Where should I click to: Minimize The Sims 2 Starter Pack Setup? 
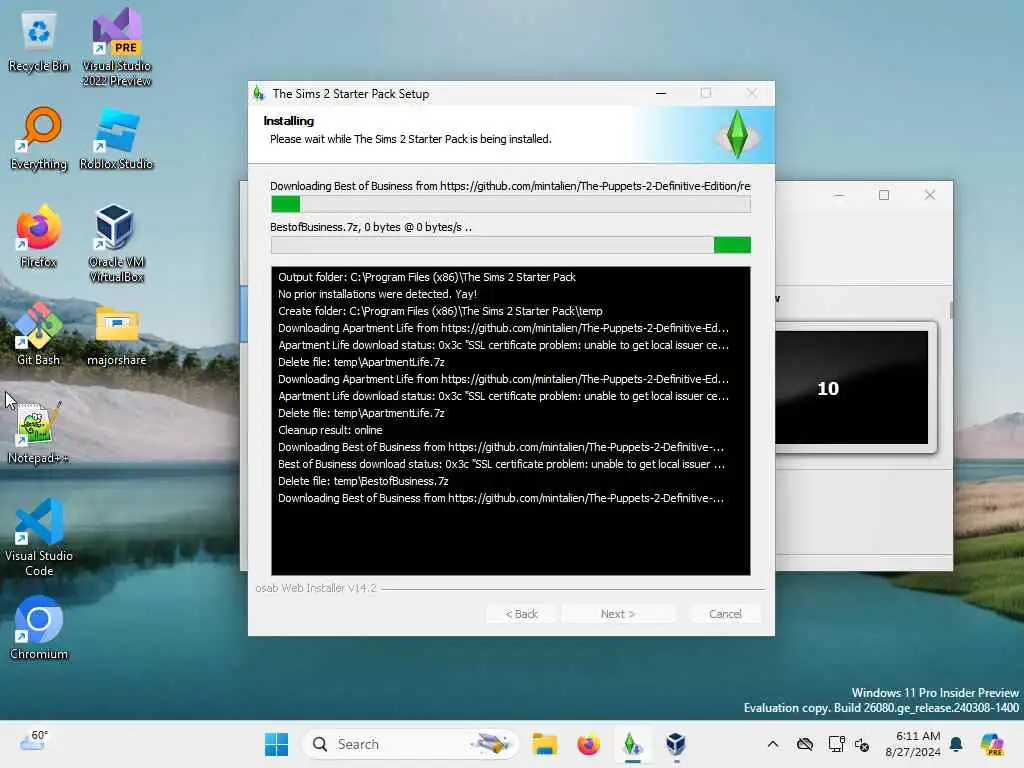pyautogui.click(x=661, y=93)
